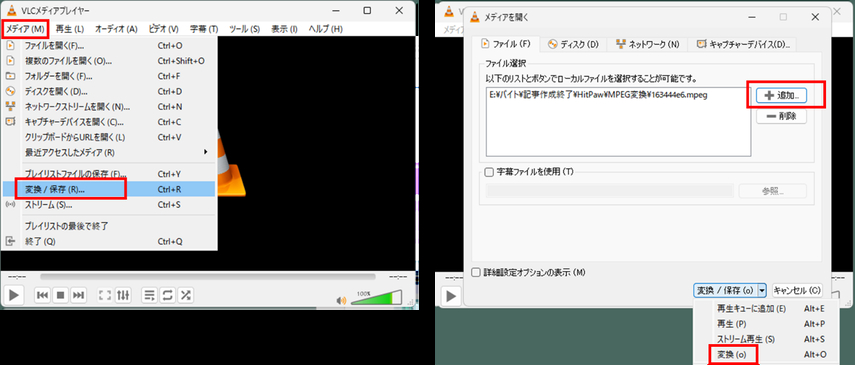Screen dimensions: 855x365
Task: Click the 追加... button
Action: [x=781, y=95]
